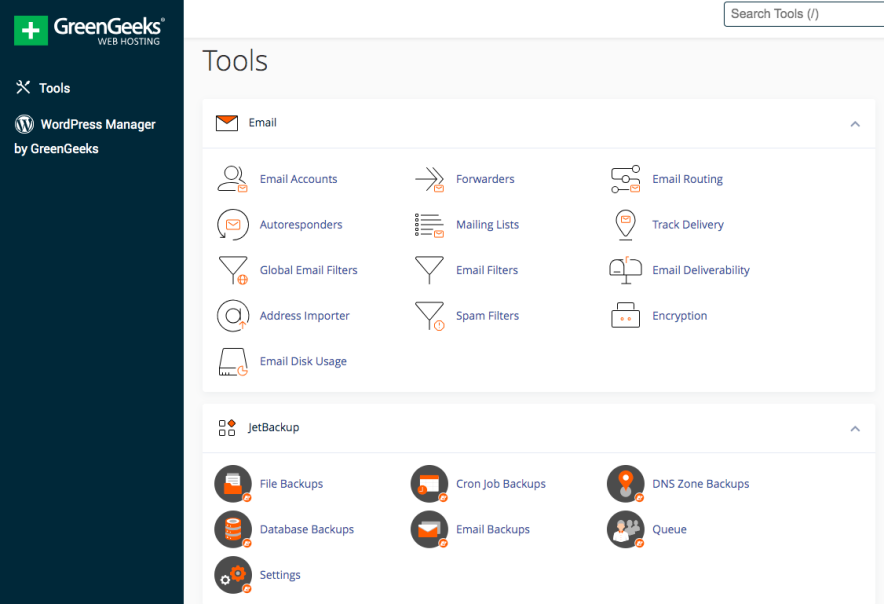Collapse the Email section chevron
This screenshot has height=604, width=884.
coord(855,123)
